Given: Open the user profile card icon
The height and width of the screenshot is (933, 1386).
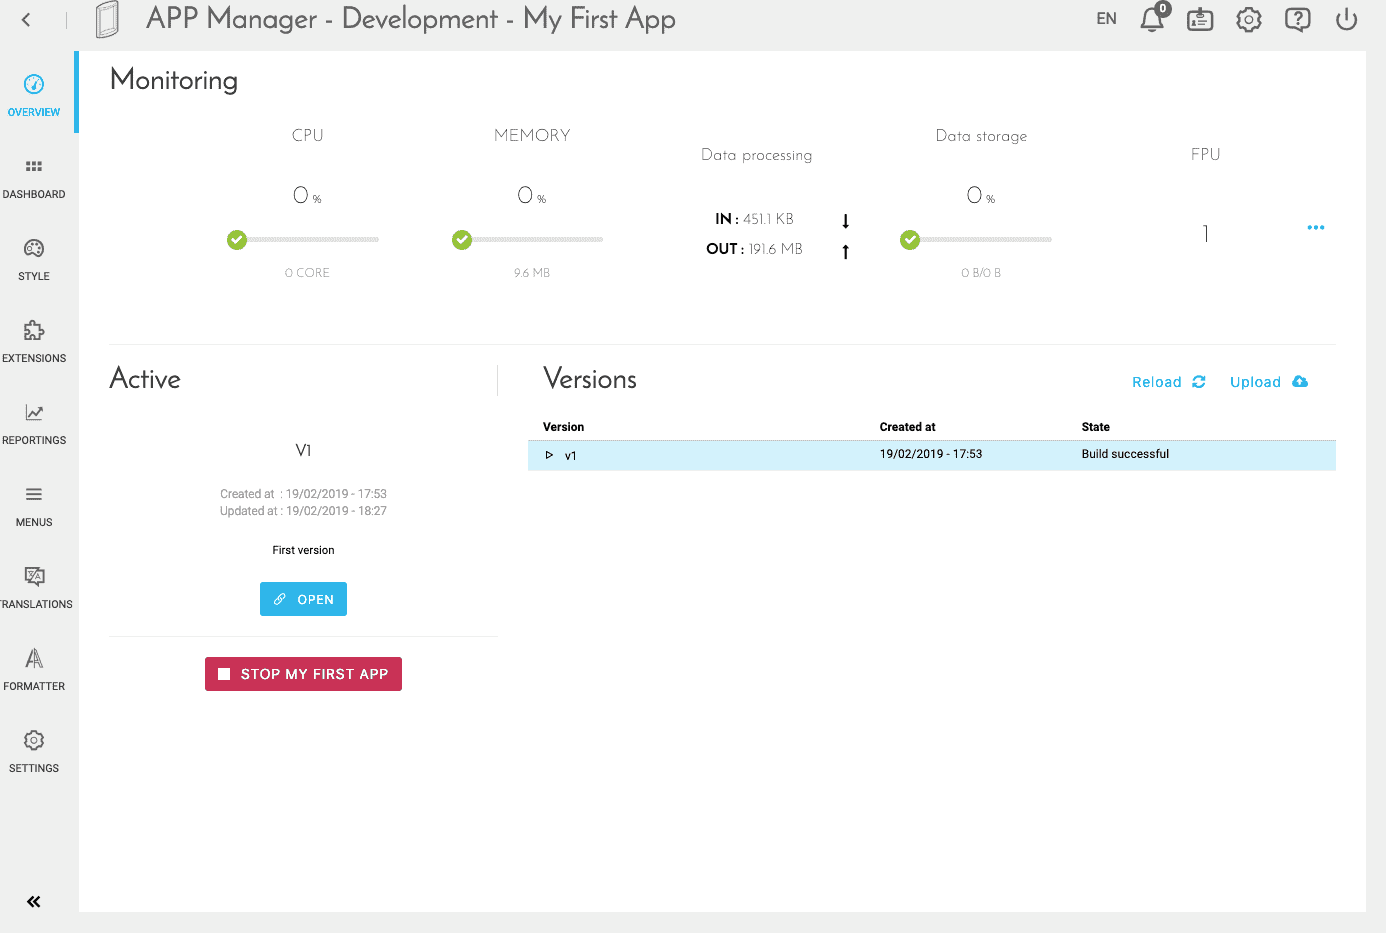Looking at the screenshot, I should [1200, 19].
